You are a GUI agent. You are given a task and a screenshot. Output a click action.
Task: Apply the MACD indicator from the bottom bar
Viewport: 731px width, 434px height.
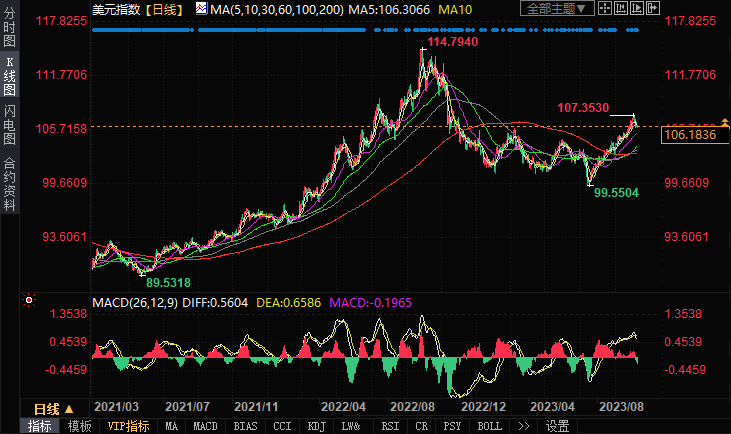pos(205,426)
